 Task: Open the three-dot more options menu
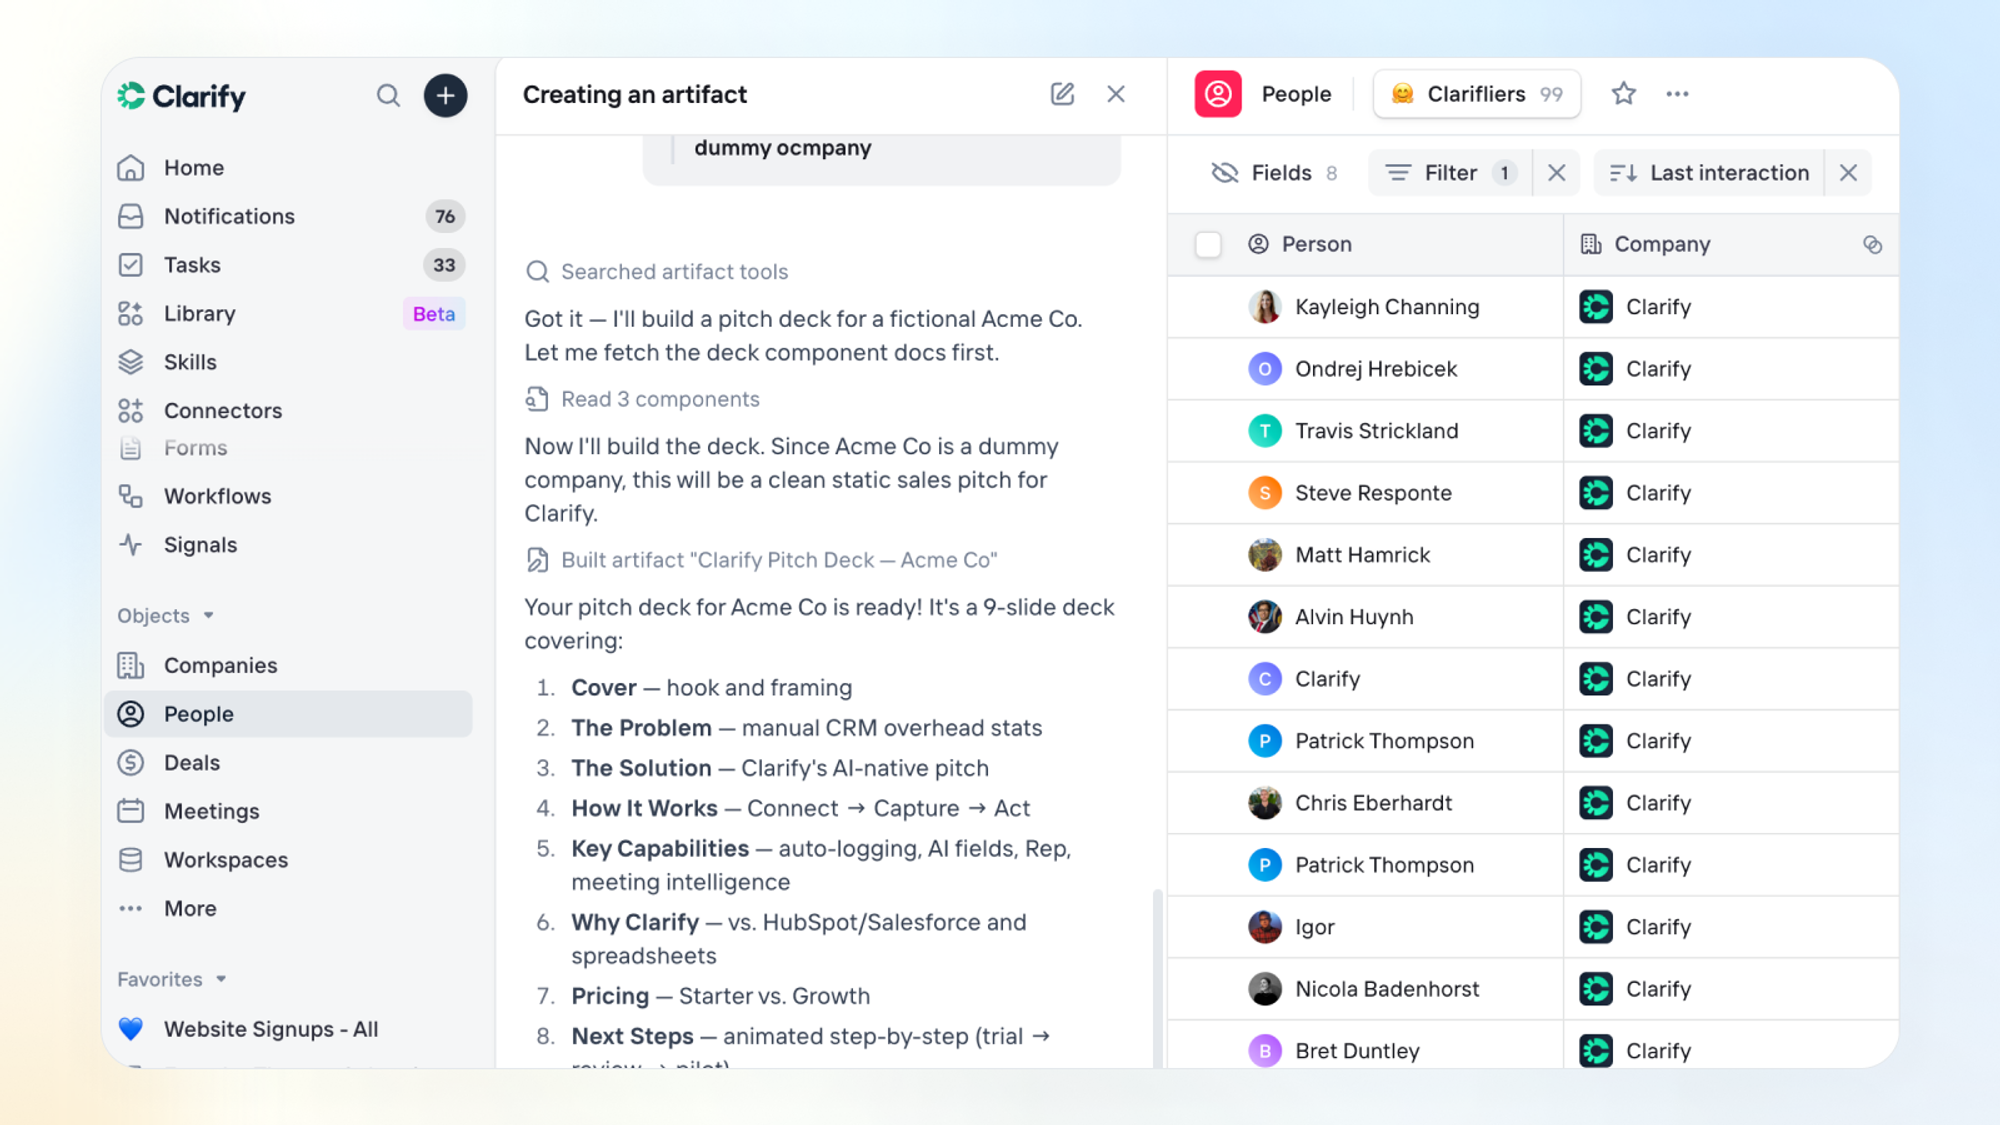click(x=1677, y=94)
